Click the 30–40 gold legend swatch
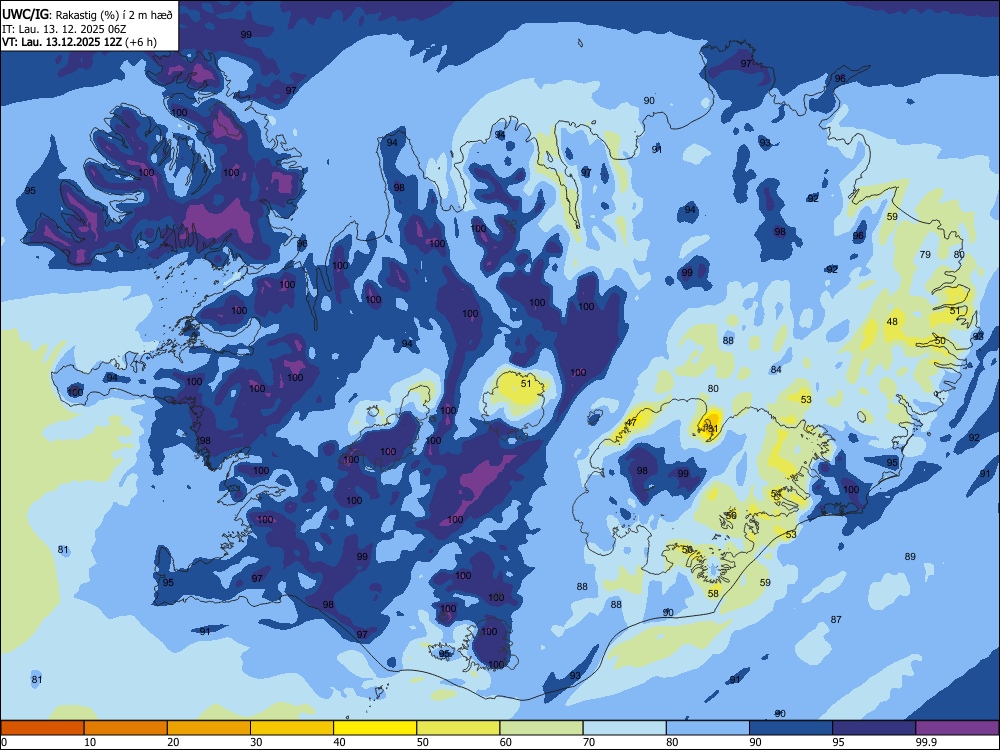 tap(292, 728)
